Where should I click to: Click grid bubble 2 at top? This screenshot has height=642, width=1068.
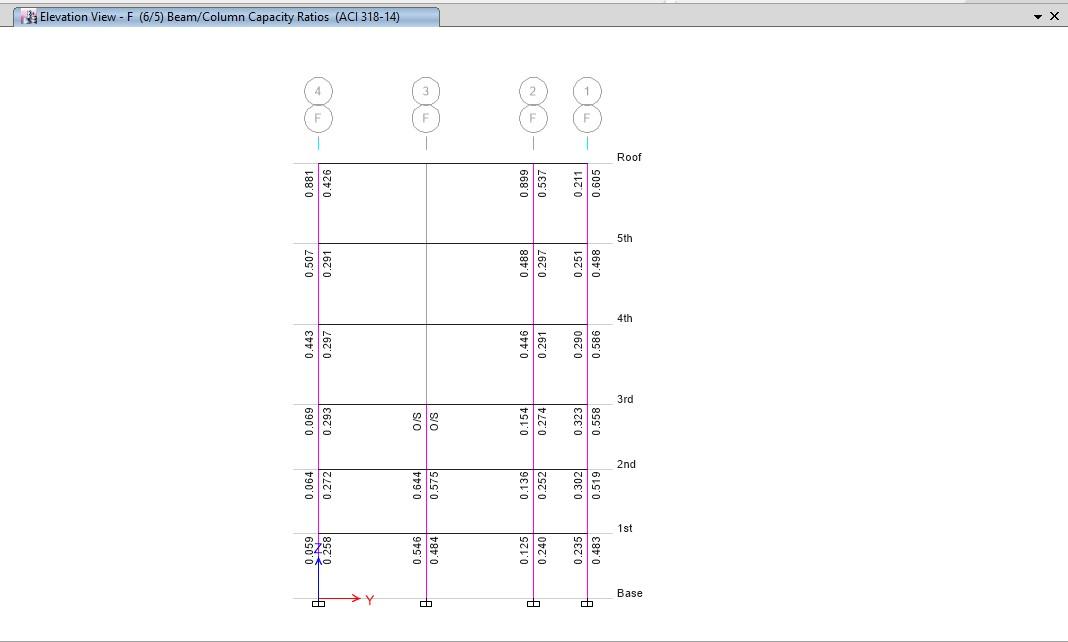click(x=533, y=91)
